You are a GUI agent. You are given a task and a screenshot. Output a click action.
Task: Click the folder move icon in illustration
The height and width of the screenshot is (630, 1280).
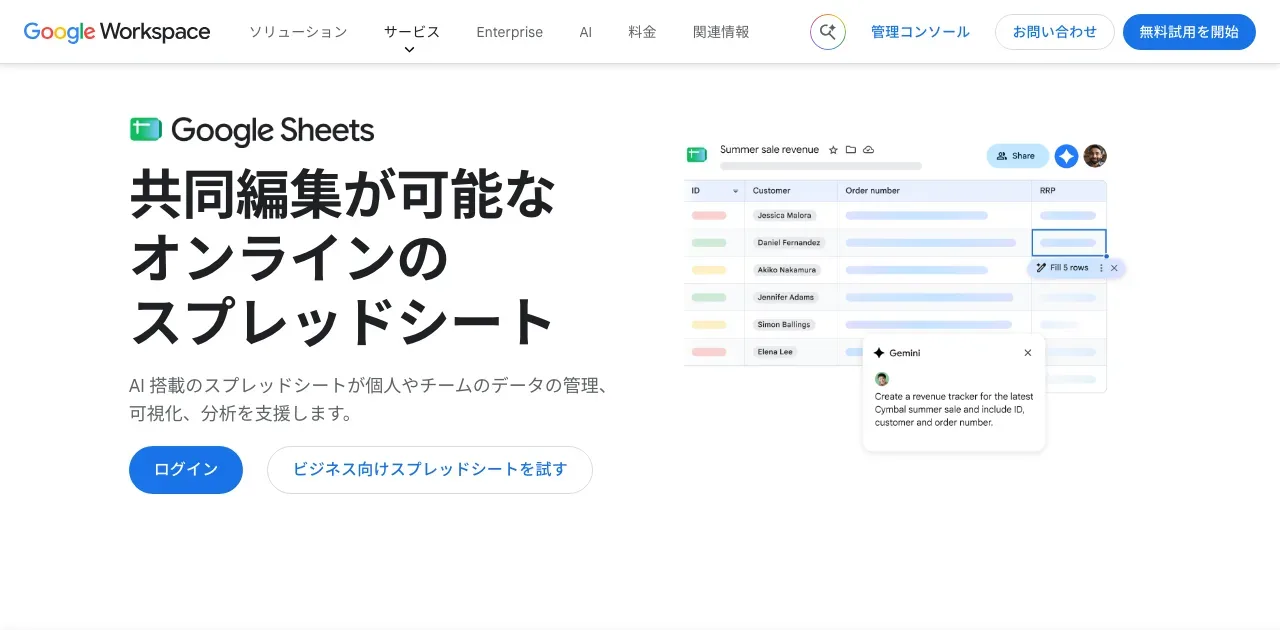[x=851, y=150]
